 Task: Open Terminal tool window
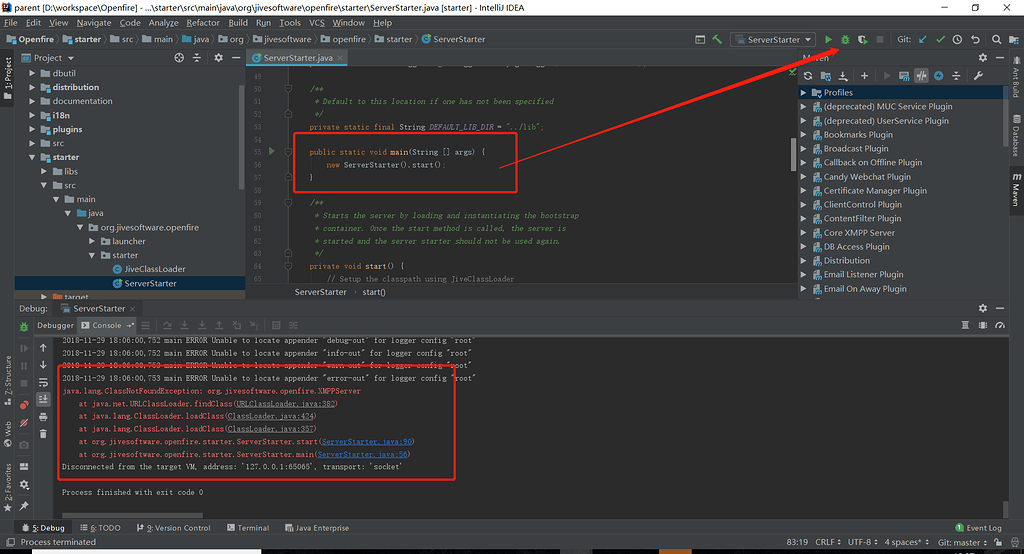pos(248,528)
